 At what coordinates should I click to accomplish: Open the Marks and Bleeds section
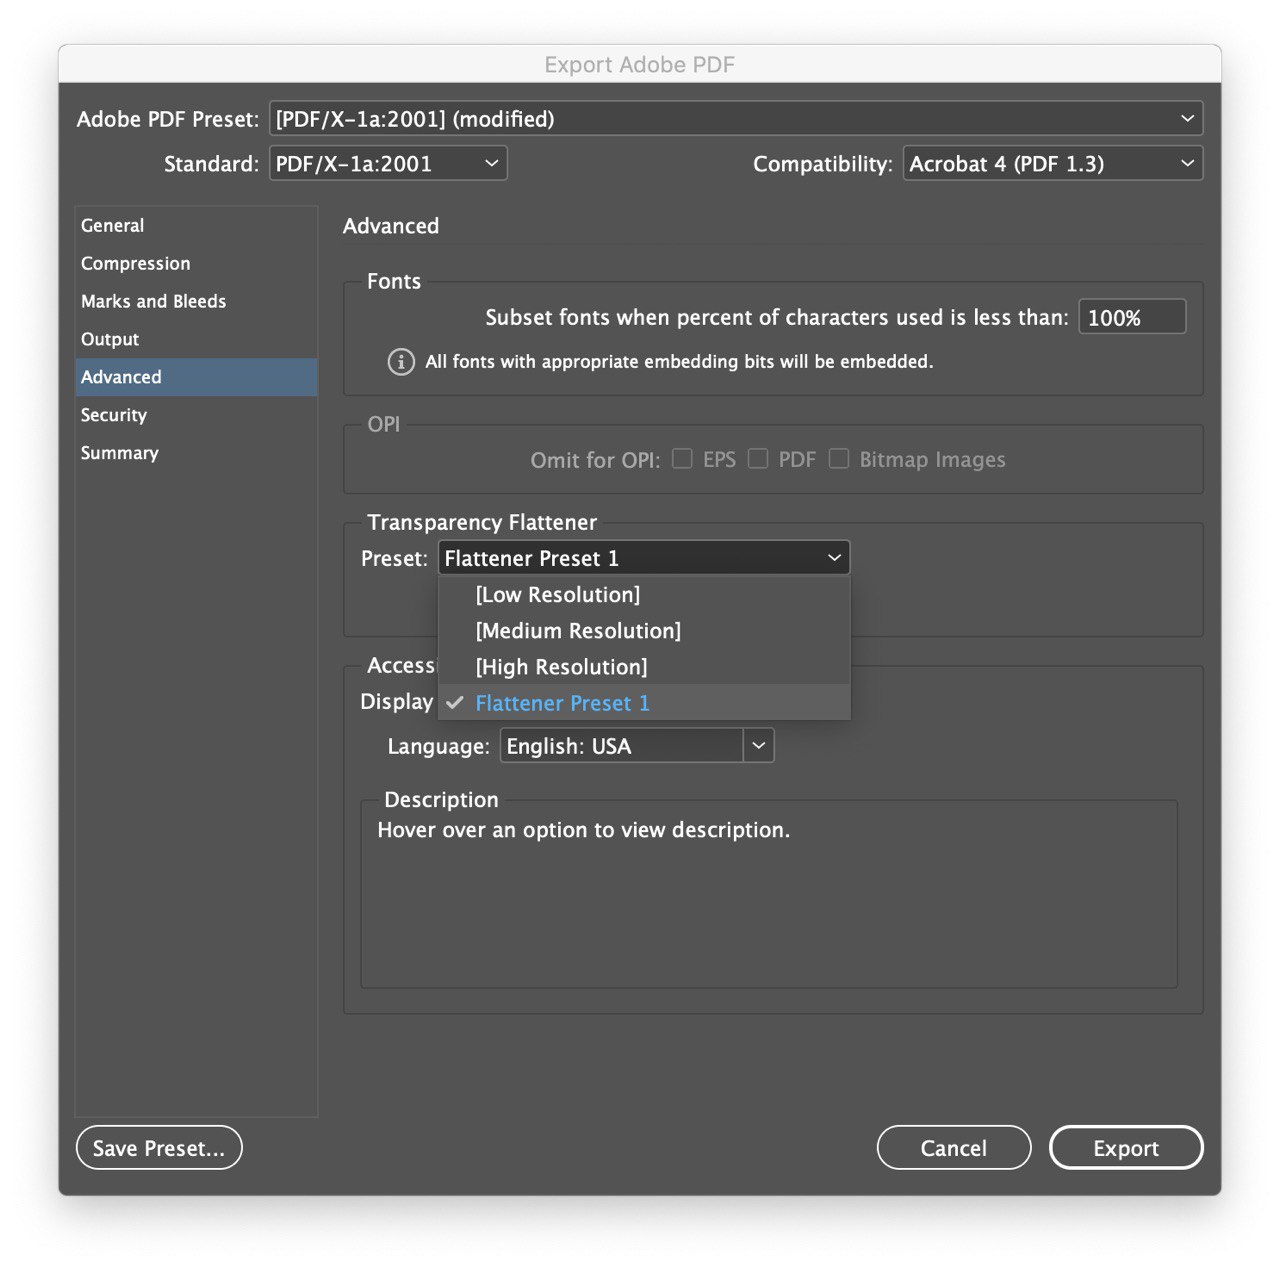196,302
